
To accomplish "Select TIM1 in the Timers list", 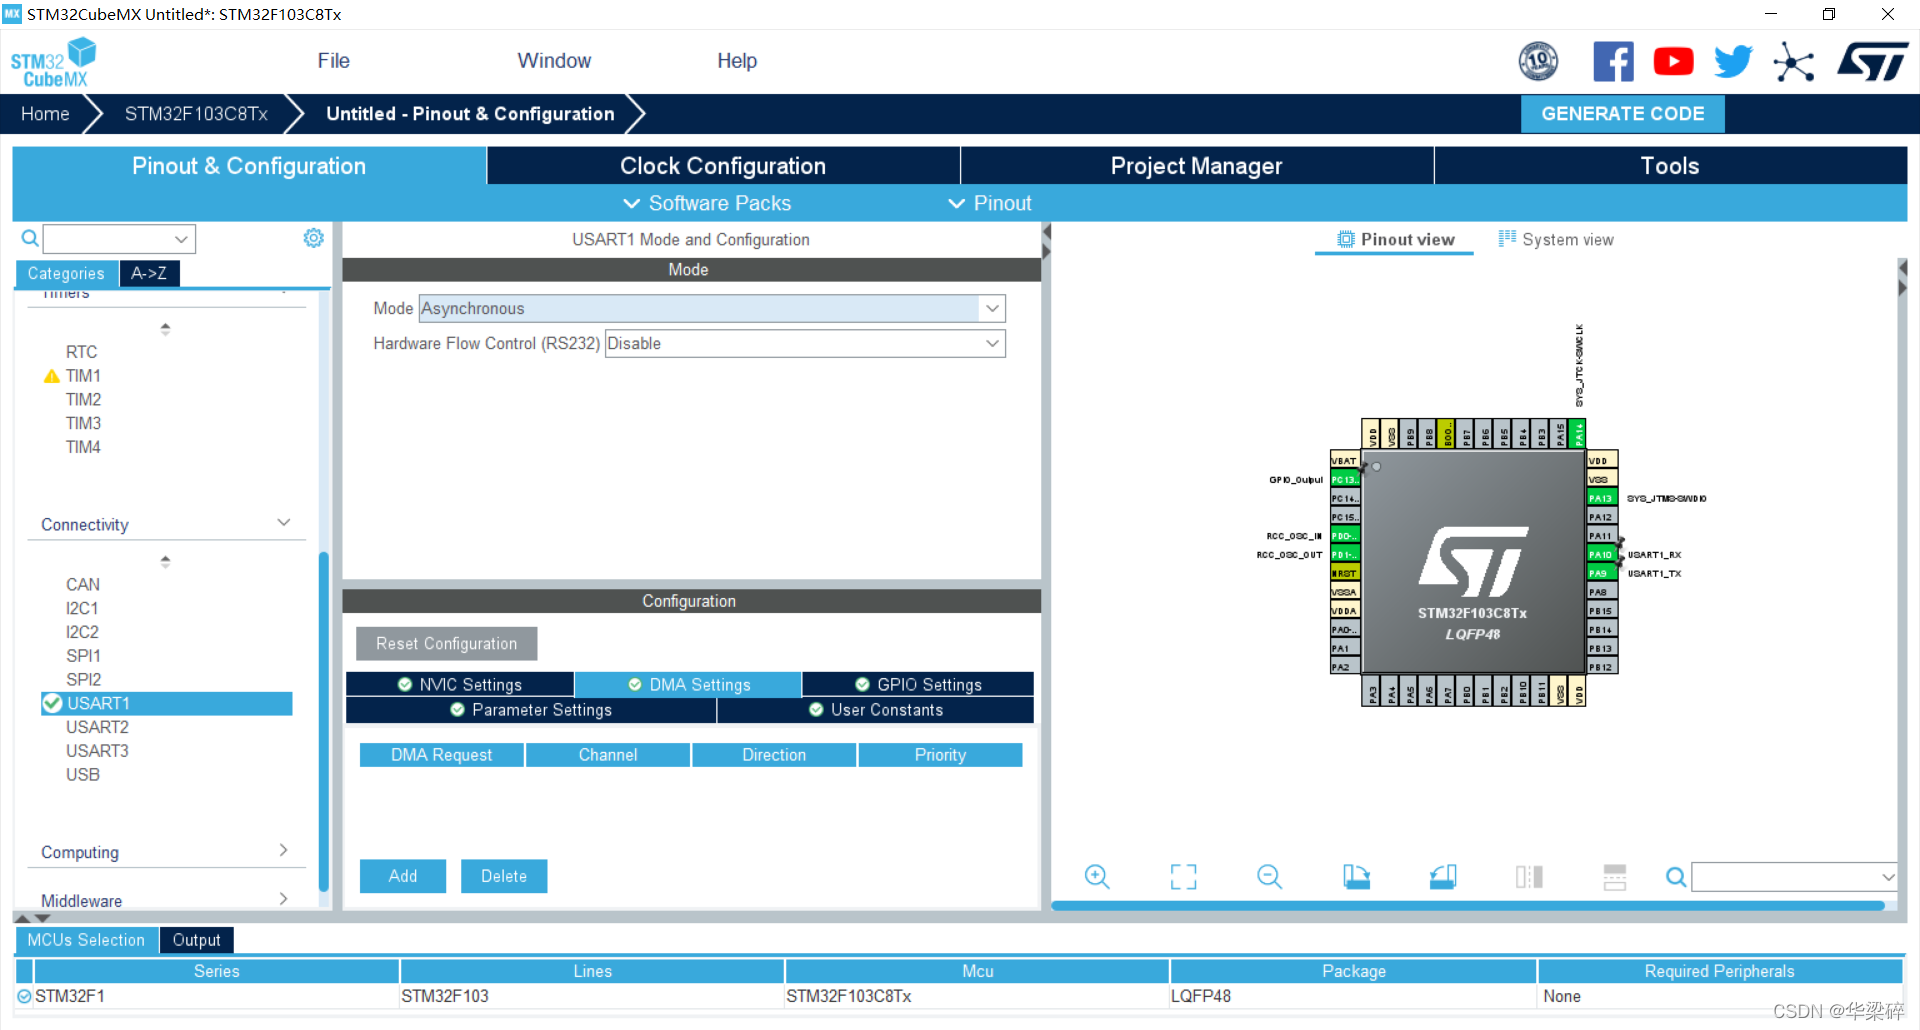I will [x=83, y=376].
